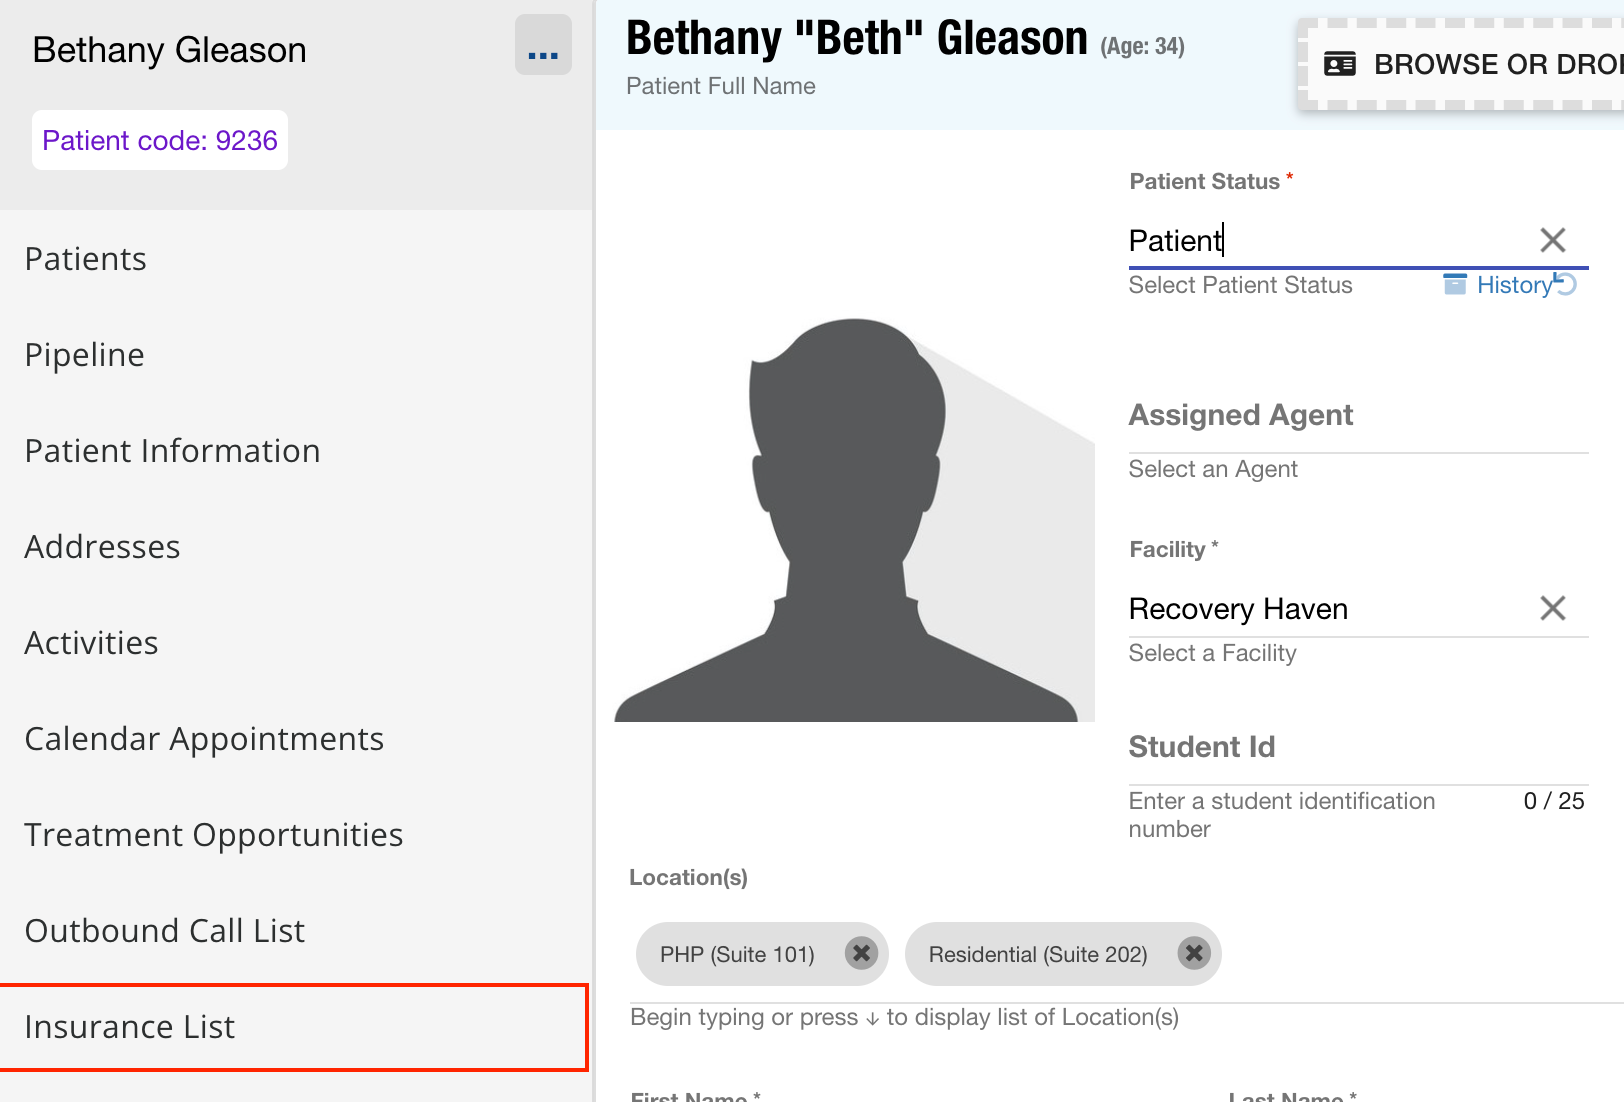Open the three-dots options menu

pyautogui.click(x=543, y=46)
